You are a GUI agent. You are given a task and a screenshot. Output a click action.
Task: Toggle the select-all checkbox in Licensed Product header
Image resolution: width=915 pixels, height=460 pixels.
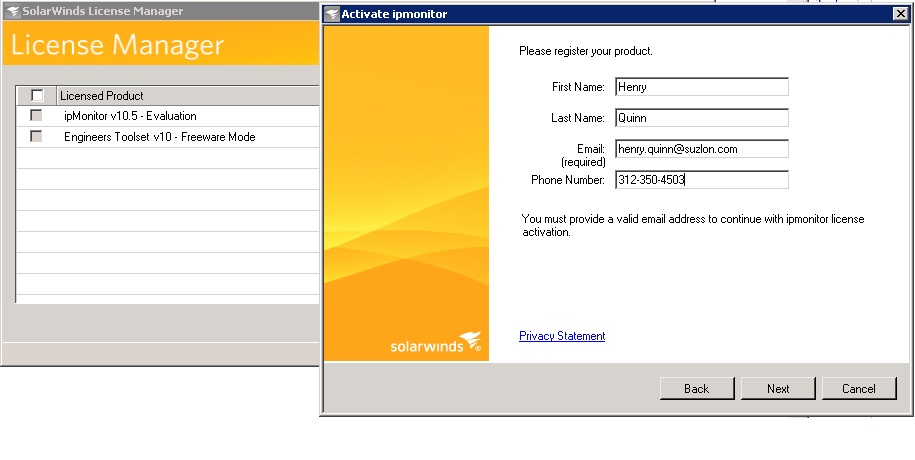[37, 95]
